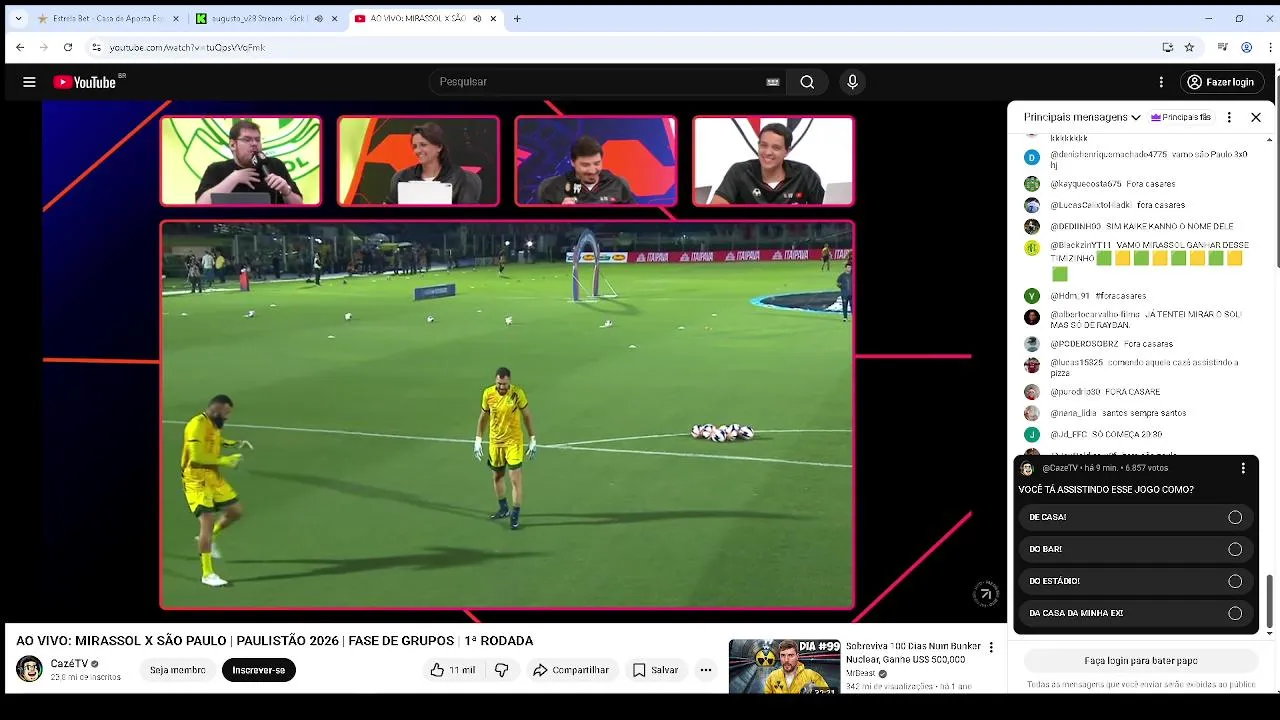Open chat options three-dot menu
The width and height of the screenshot is (1280, 720).
(x=1229, y=117)
